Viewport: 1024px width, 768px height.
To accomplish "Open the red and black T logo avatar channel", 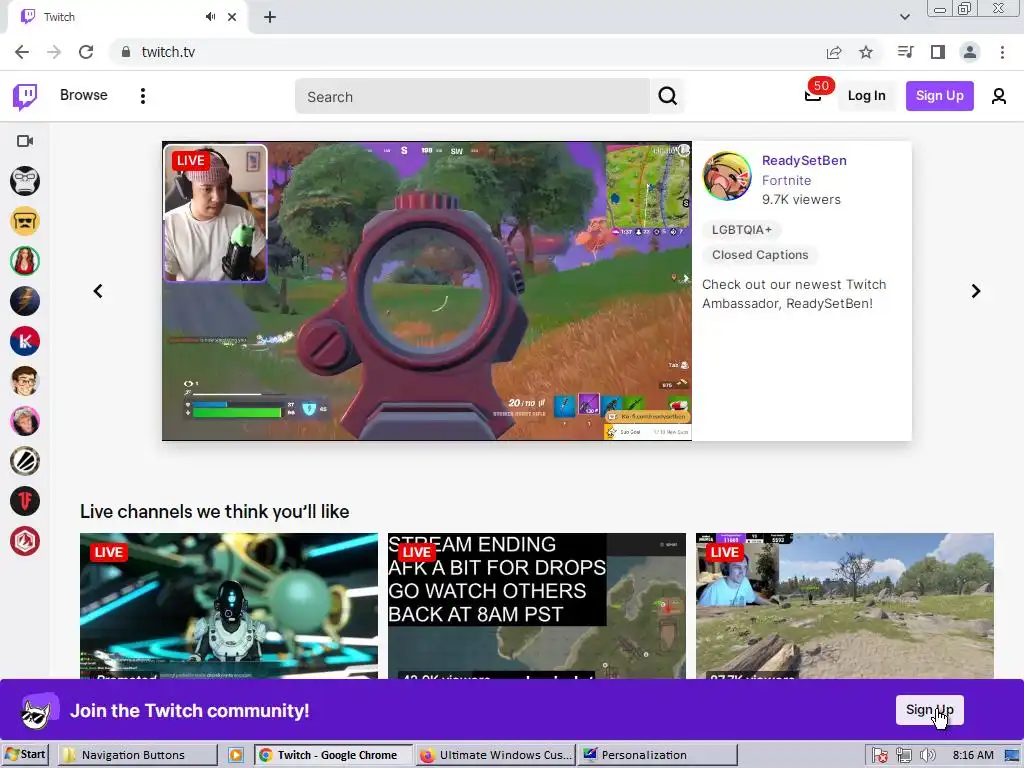I will coord(25,502).
